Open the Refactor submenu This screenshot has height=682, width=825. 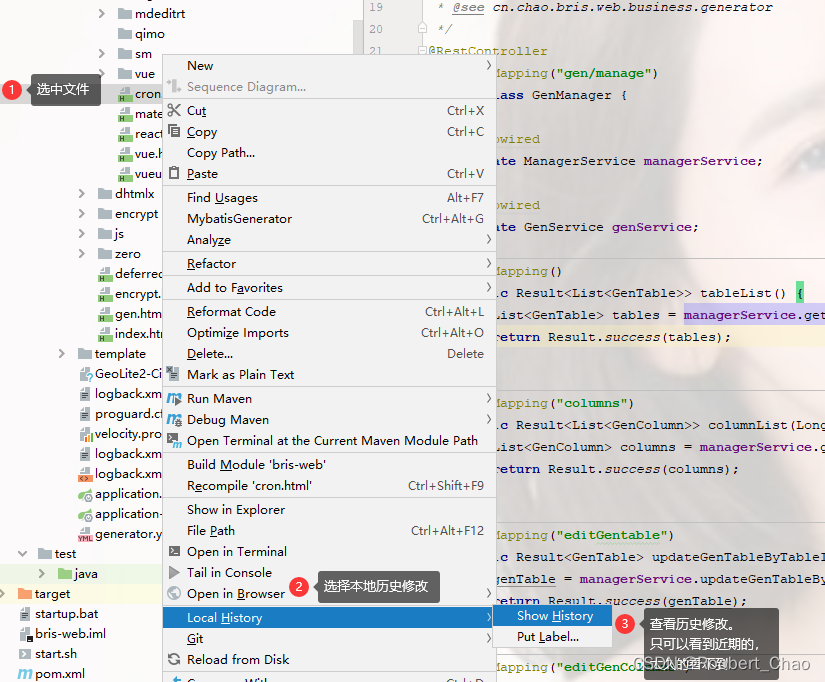[x=329, y=264]
